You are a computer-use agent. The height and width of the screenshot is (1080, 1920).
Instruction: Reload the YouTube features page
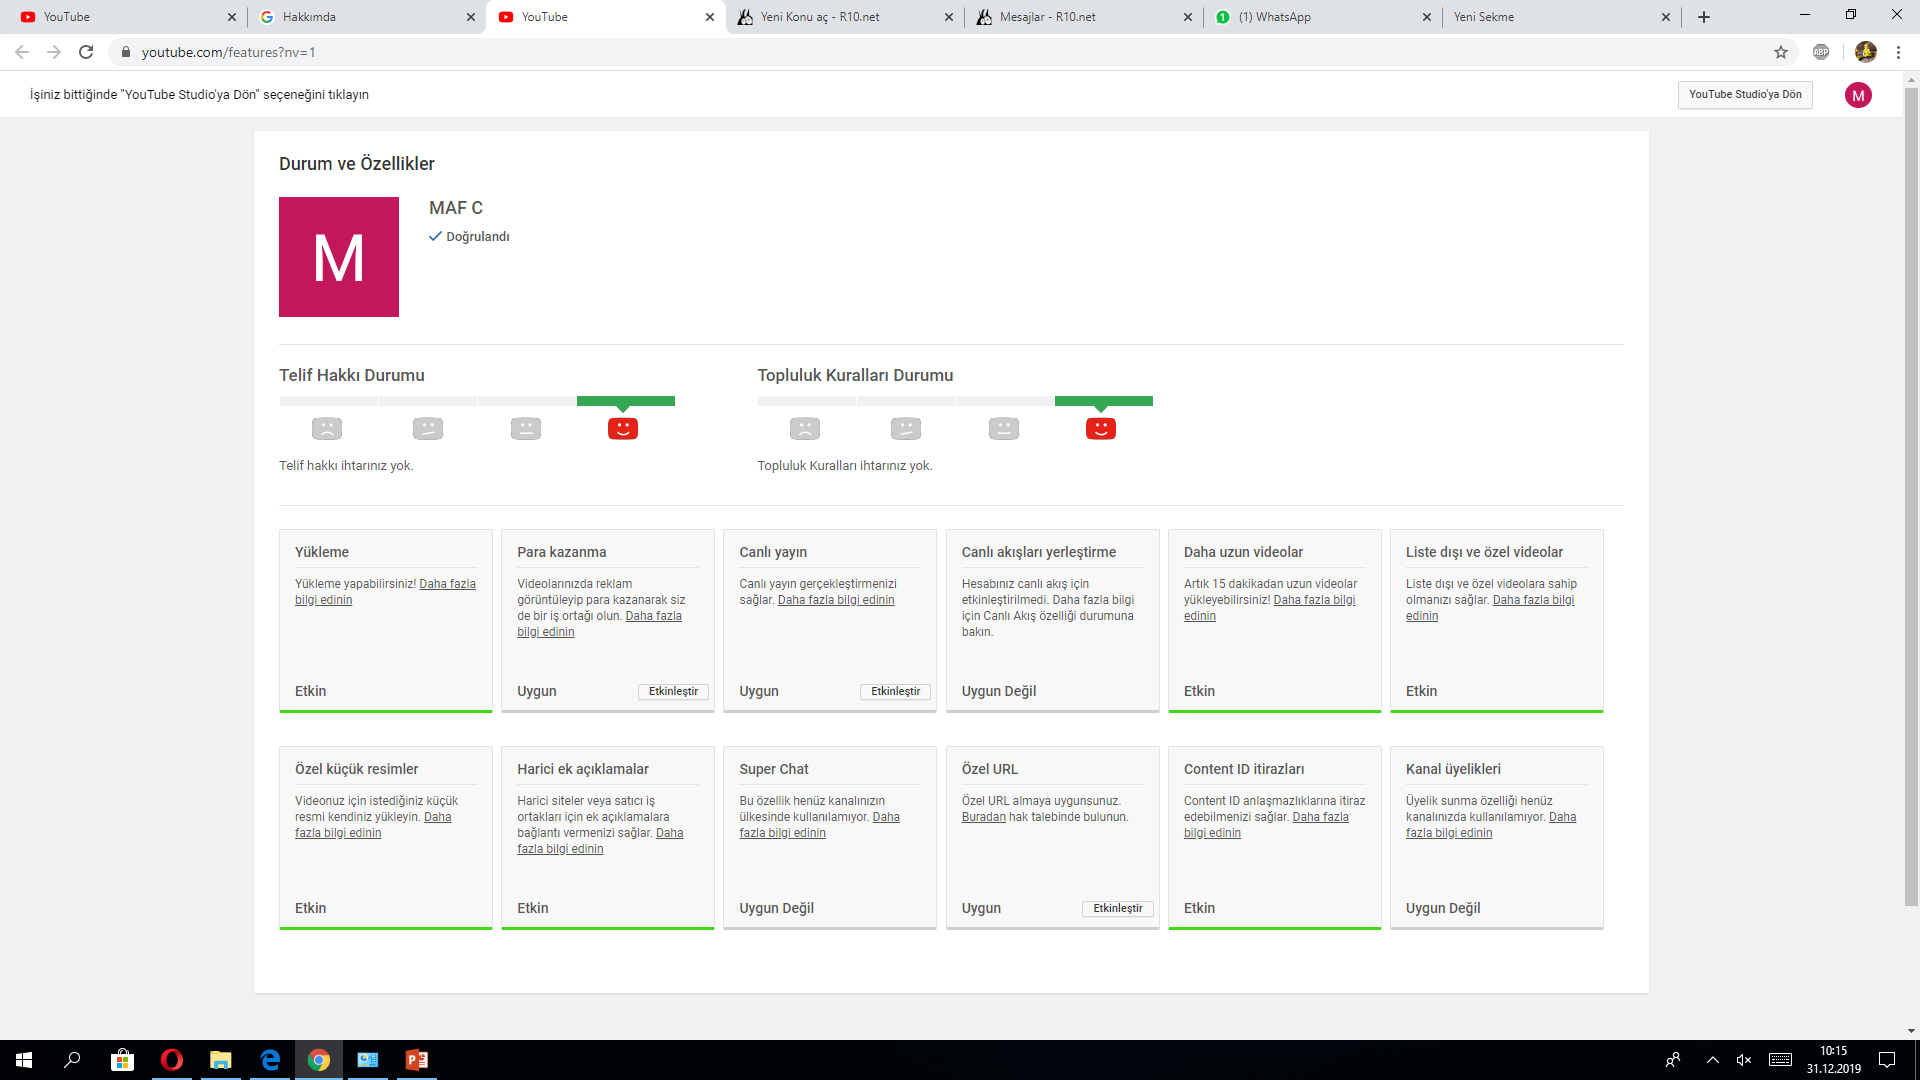[86, 52]
